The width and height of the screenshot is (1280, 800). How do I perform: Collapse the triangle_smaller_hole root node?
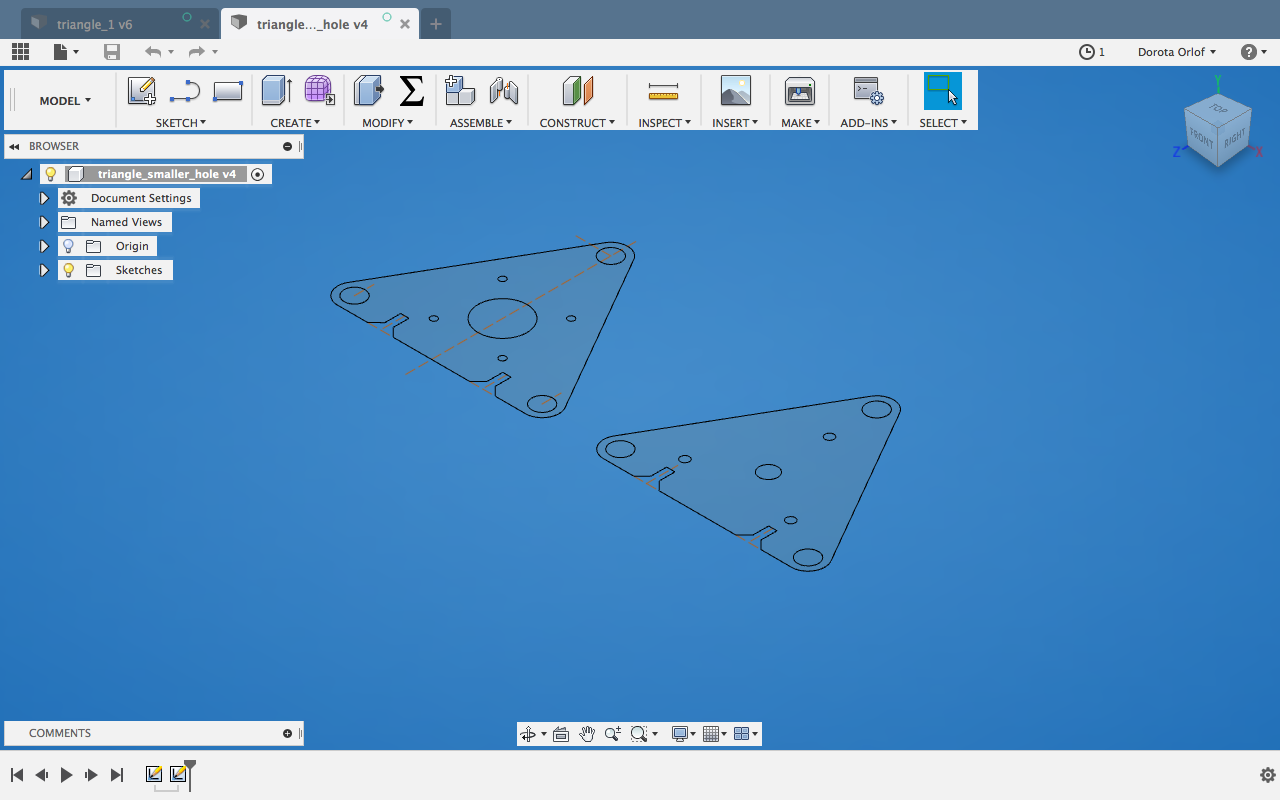point(27,174)
